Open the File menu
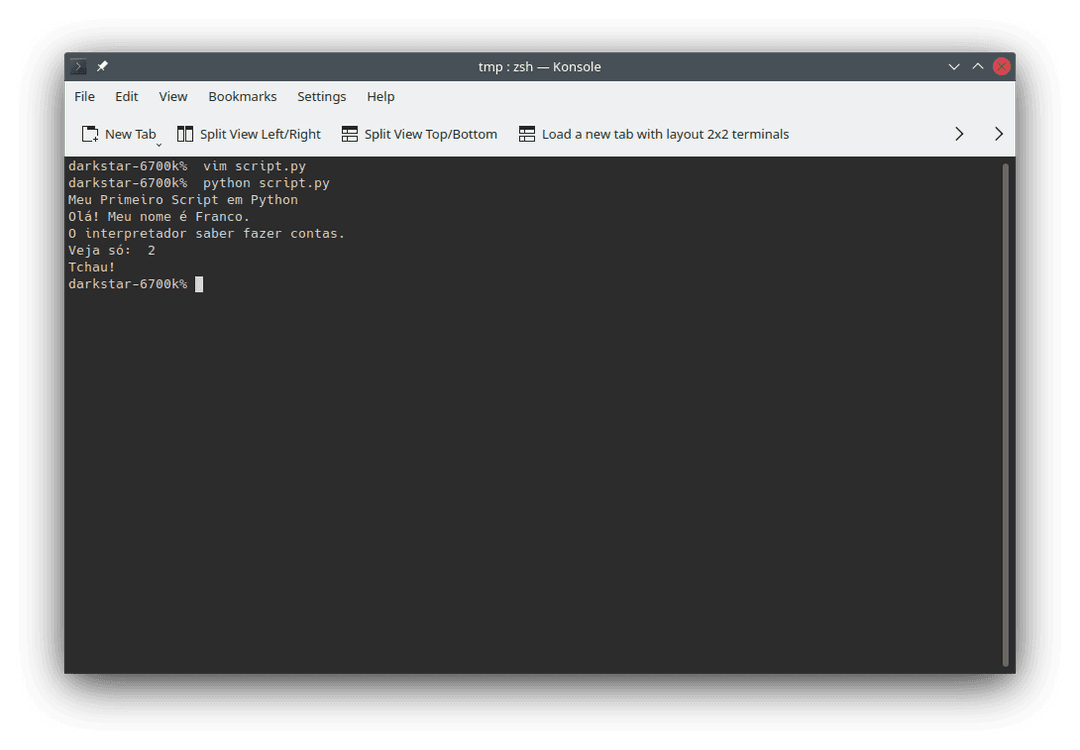 coord(84,96)
